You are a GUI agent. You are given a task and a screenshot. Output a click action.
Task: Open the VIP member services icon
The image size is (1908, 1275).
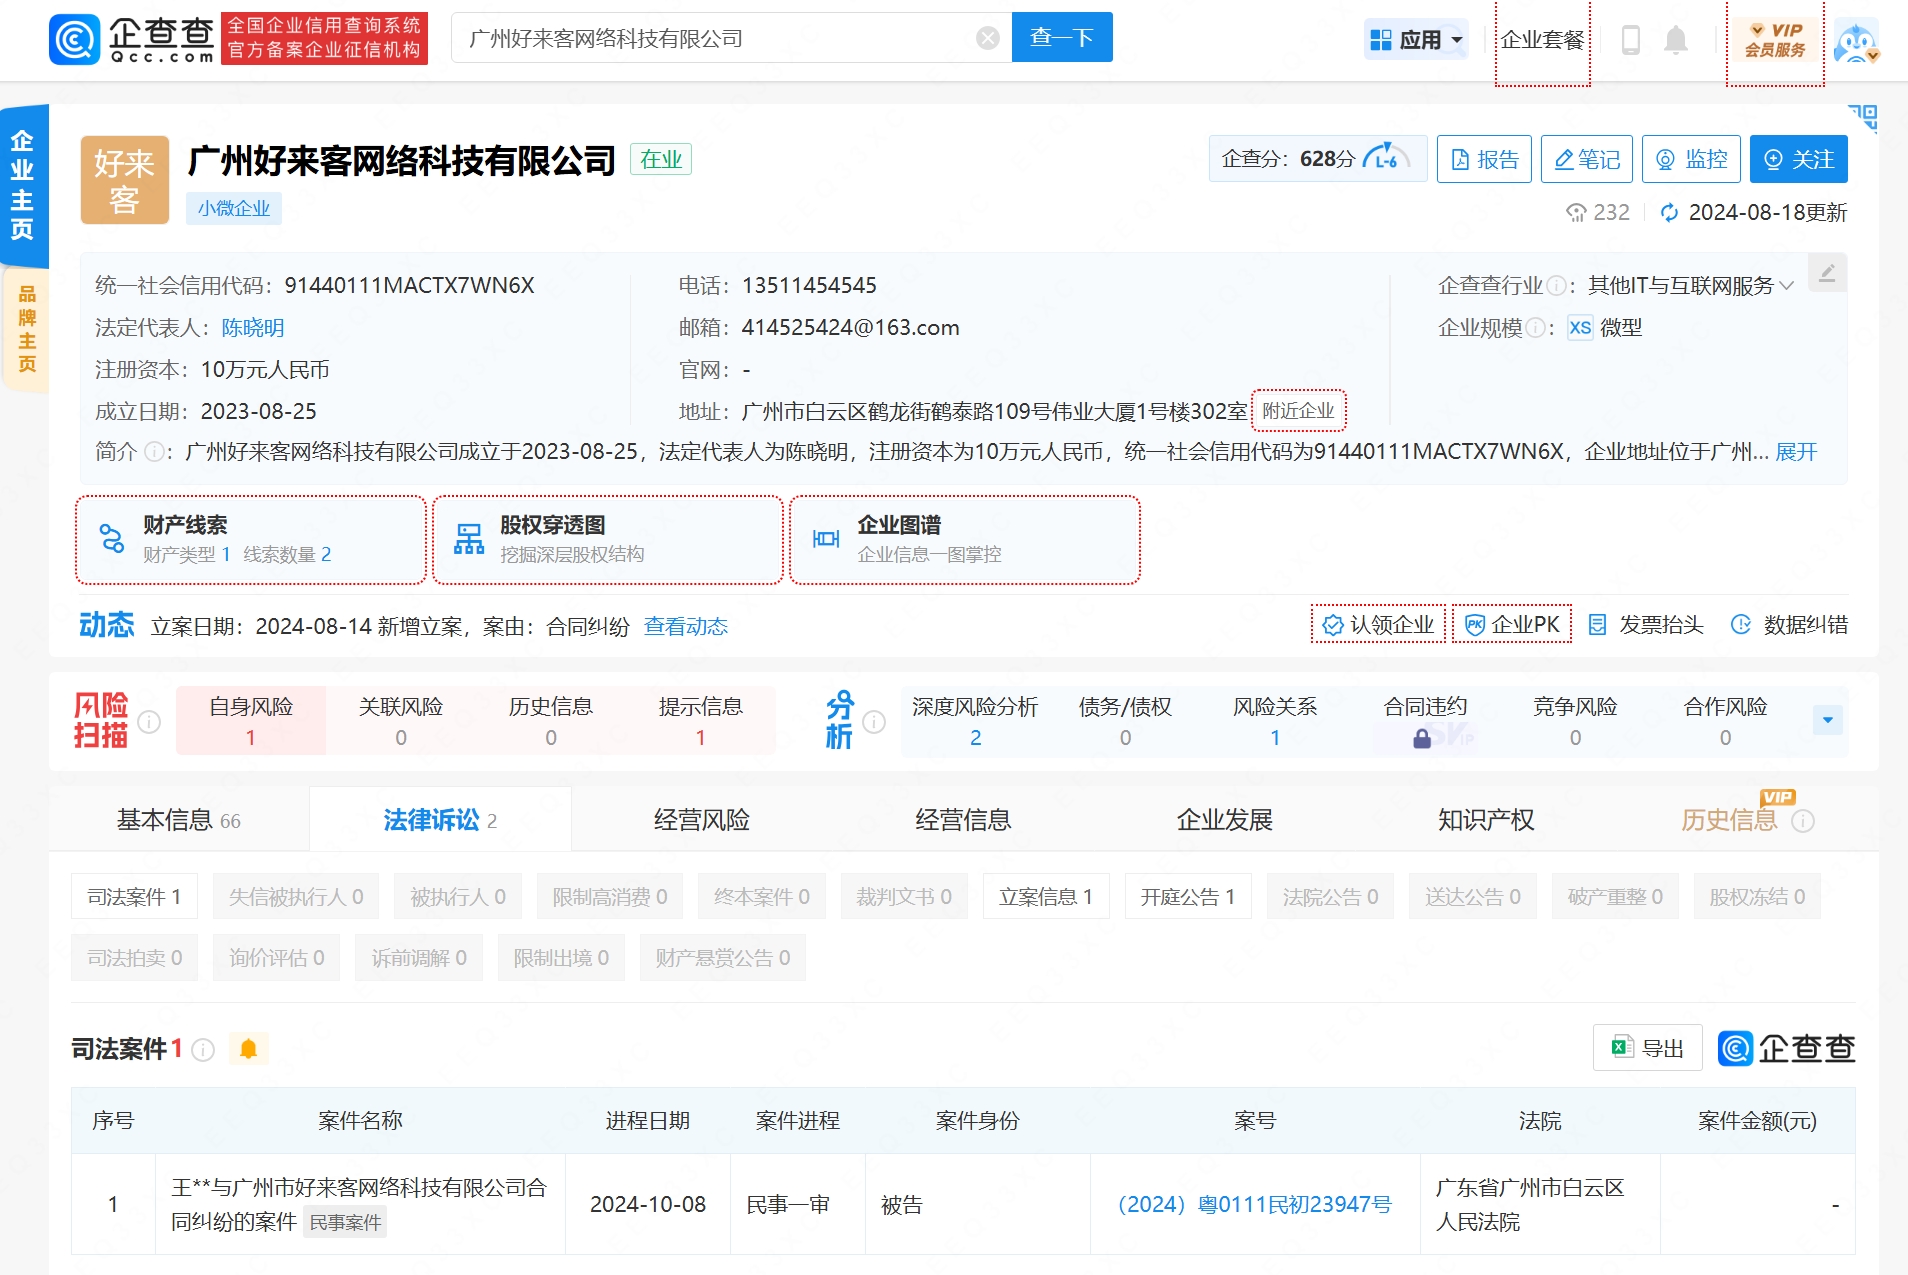click(x=1775, y=40)
